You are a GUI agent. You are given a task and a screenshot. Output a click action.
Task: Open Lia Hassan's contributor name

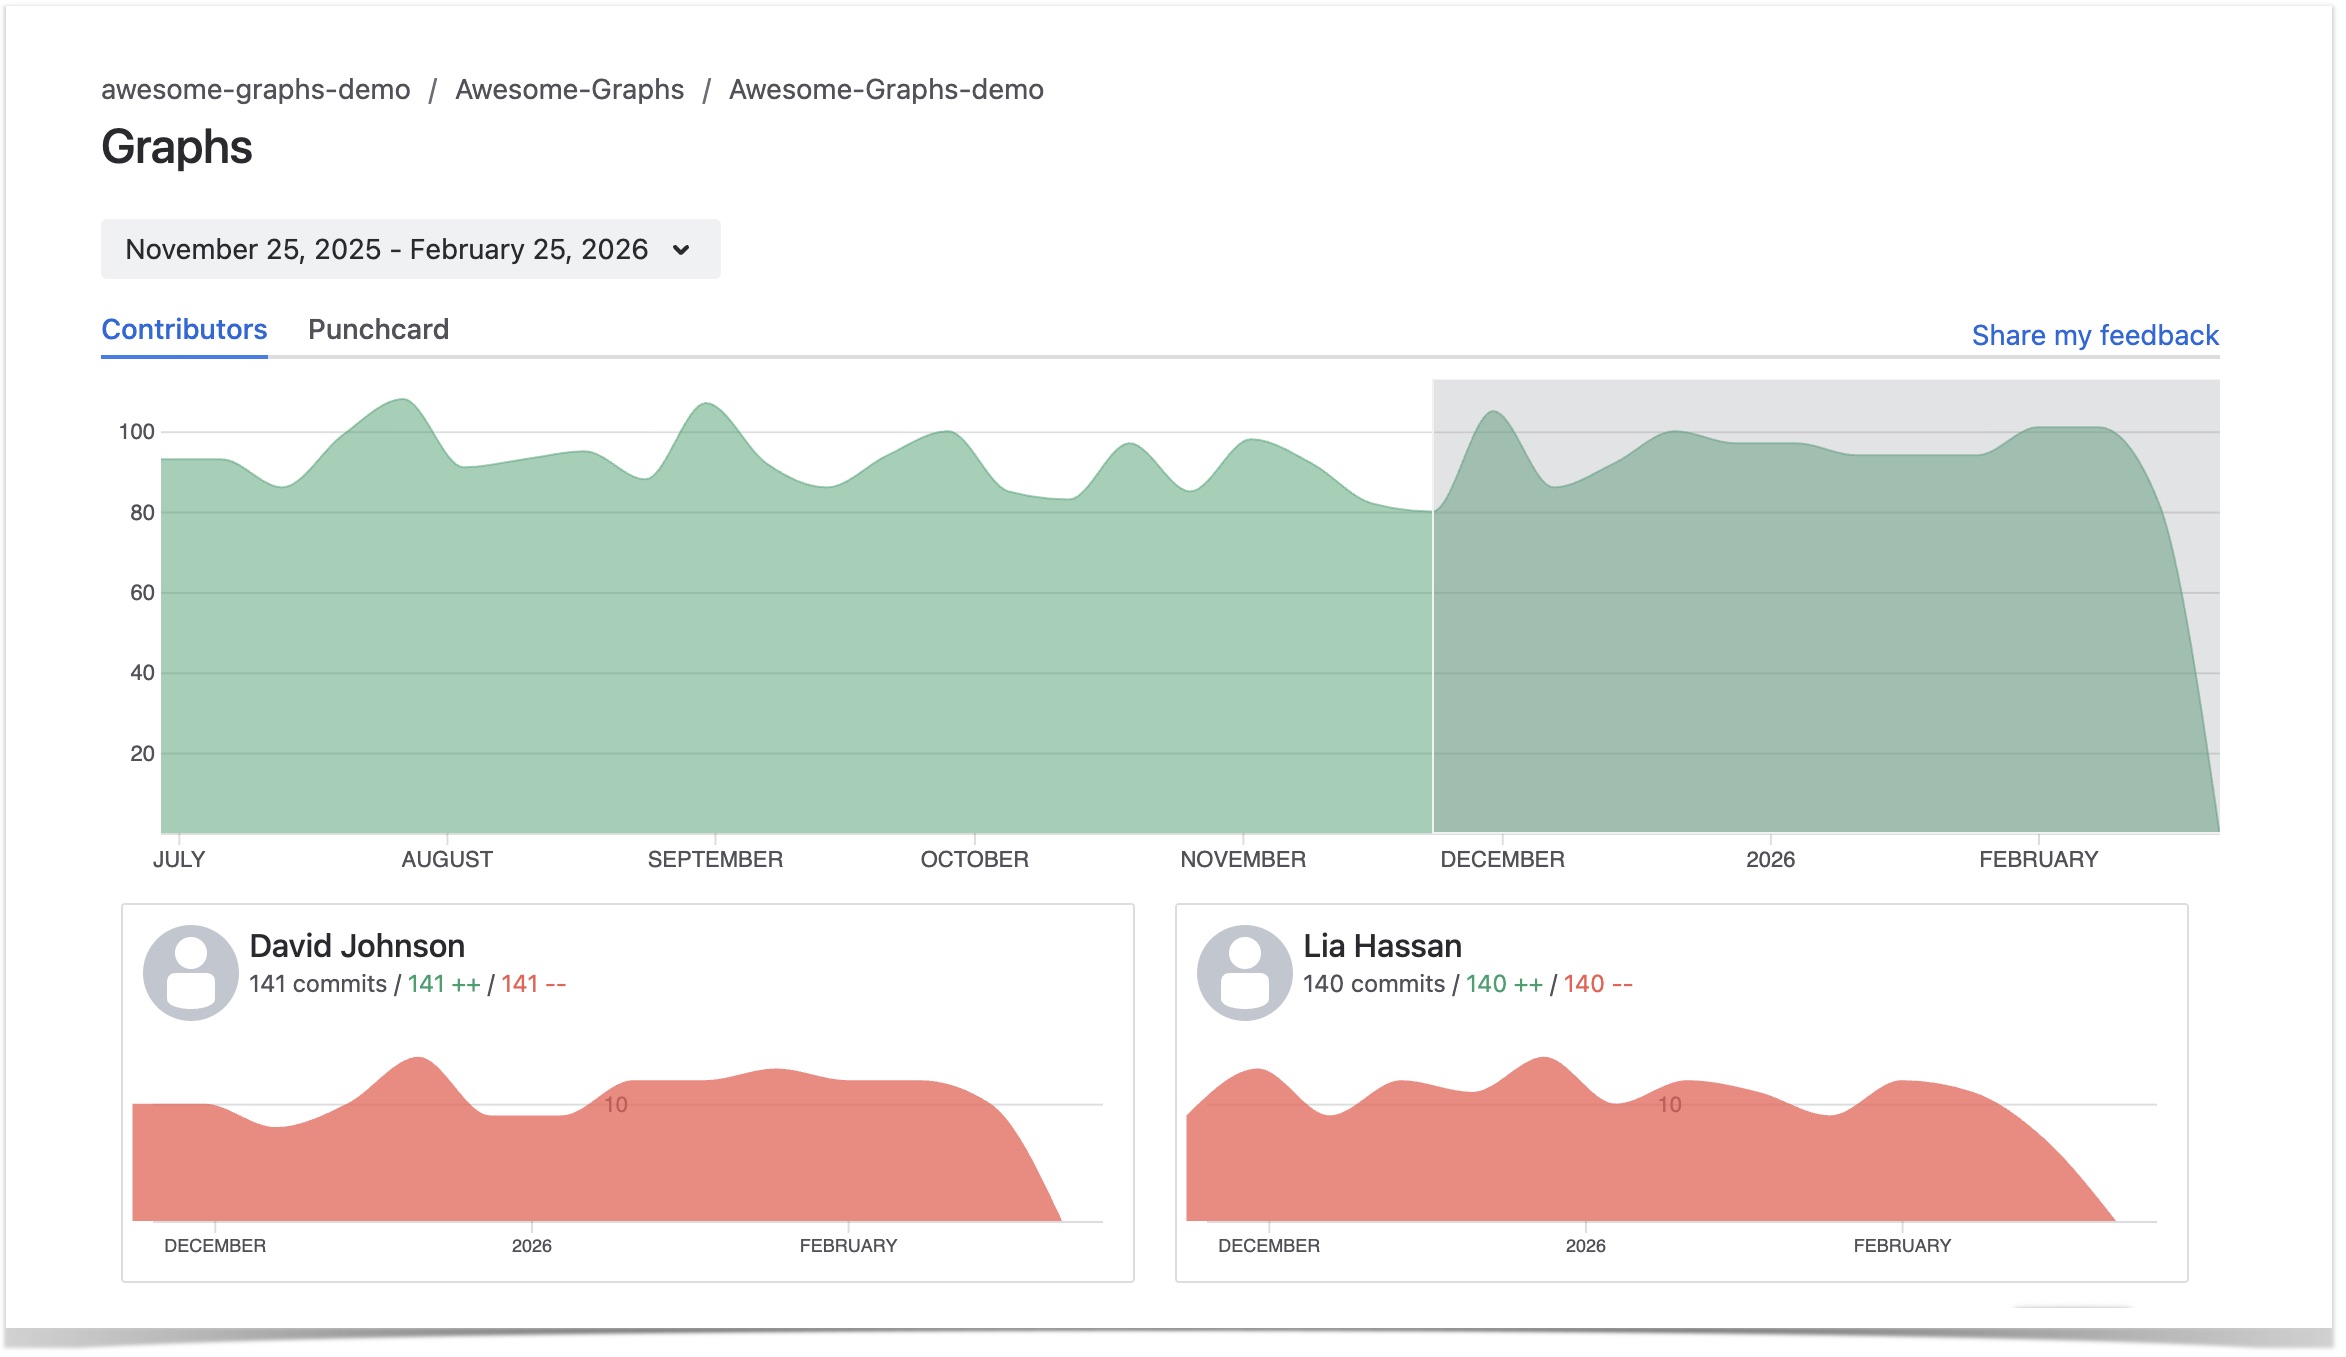coord(1382,946)
